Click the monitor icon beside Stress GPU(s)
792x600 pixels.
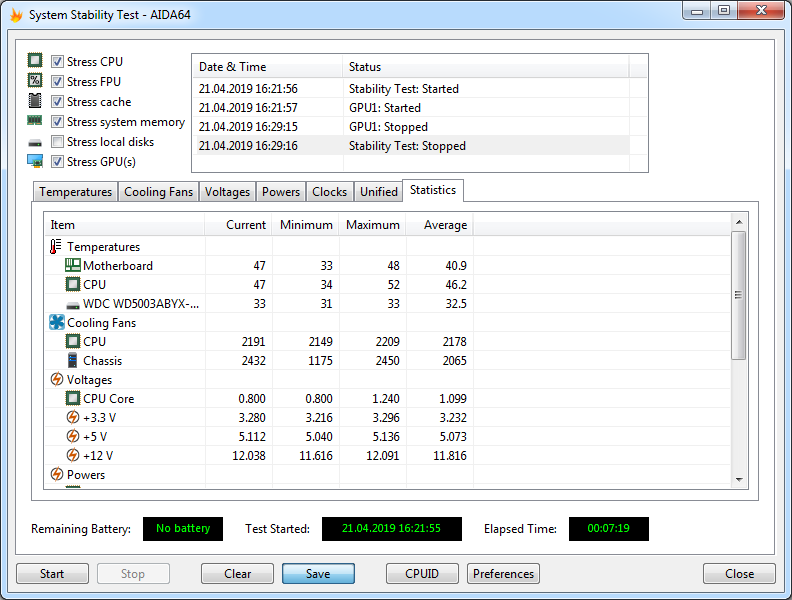tap(35, 162)
